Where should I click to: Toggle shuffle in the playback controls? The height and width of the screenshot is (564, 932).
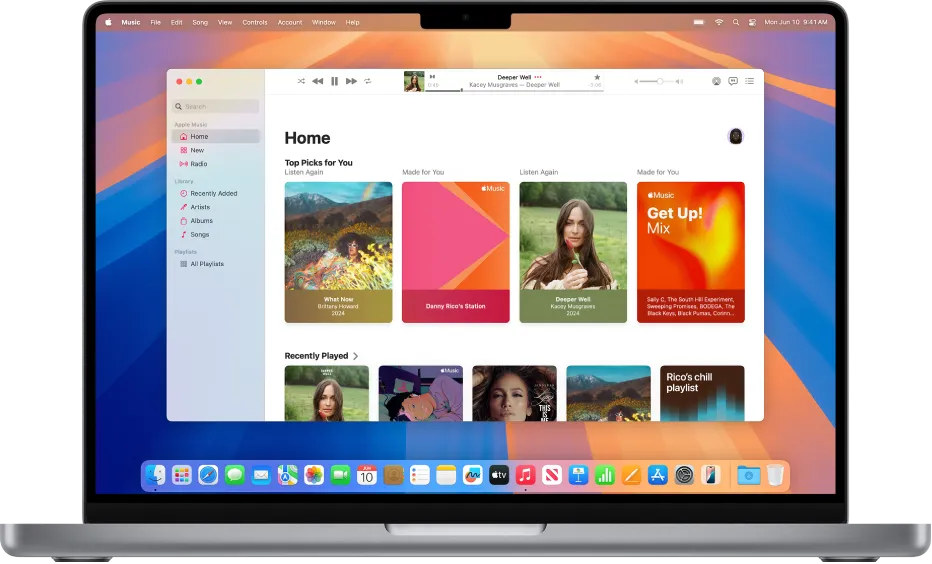(x=301, y=81)
